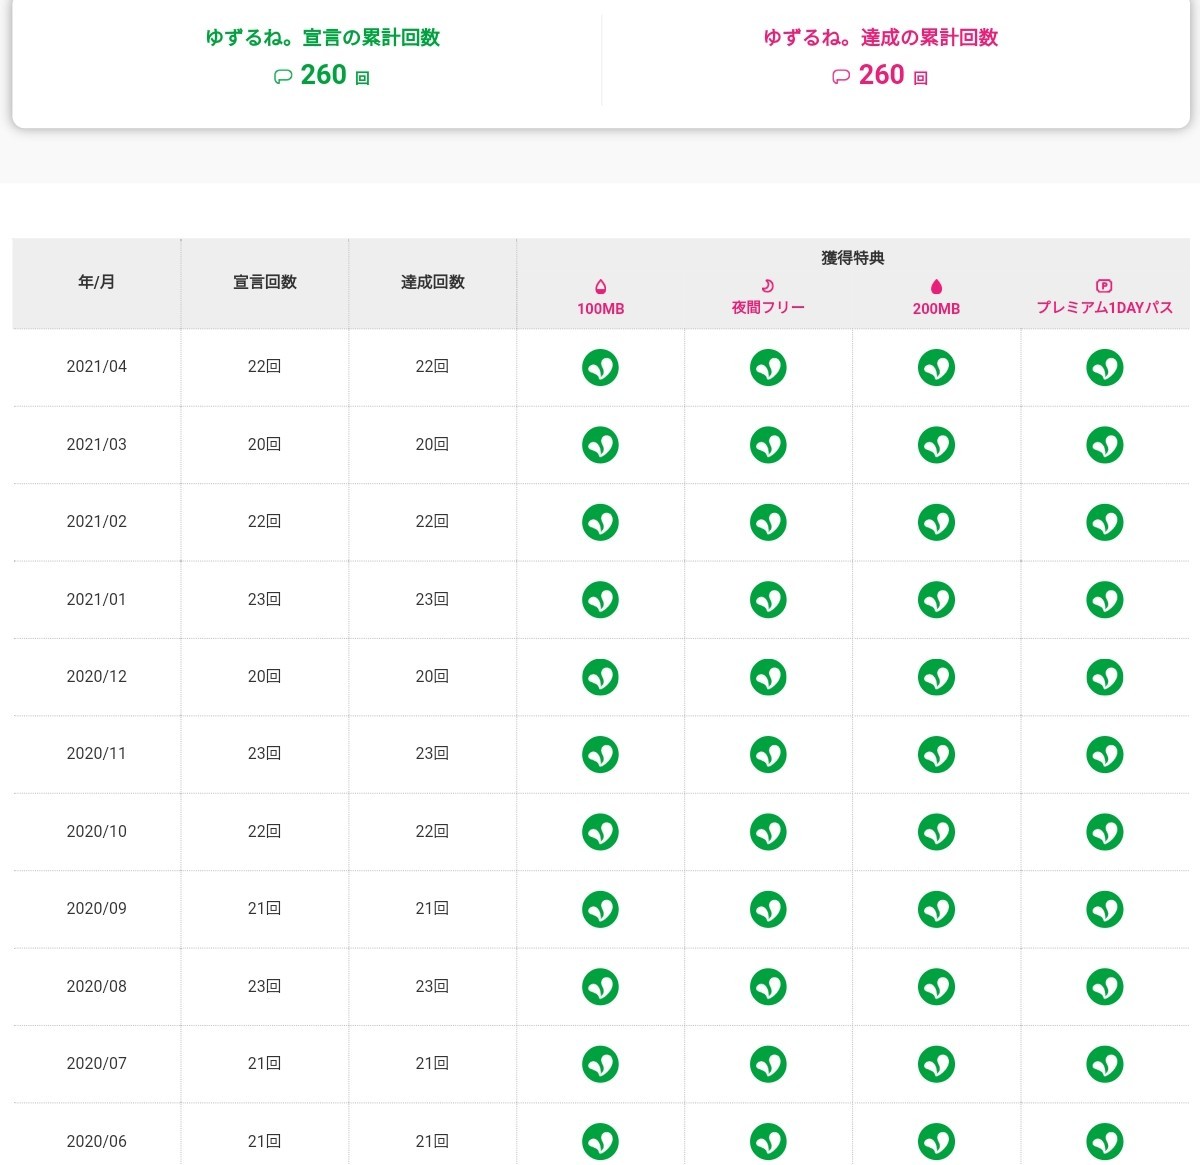Click the Premium pass badge for 2020/07
Viewport: 1200px width, 1165px height.
pyautogui.click(x=1104, y=1064)
